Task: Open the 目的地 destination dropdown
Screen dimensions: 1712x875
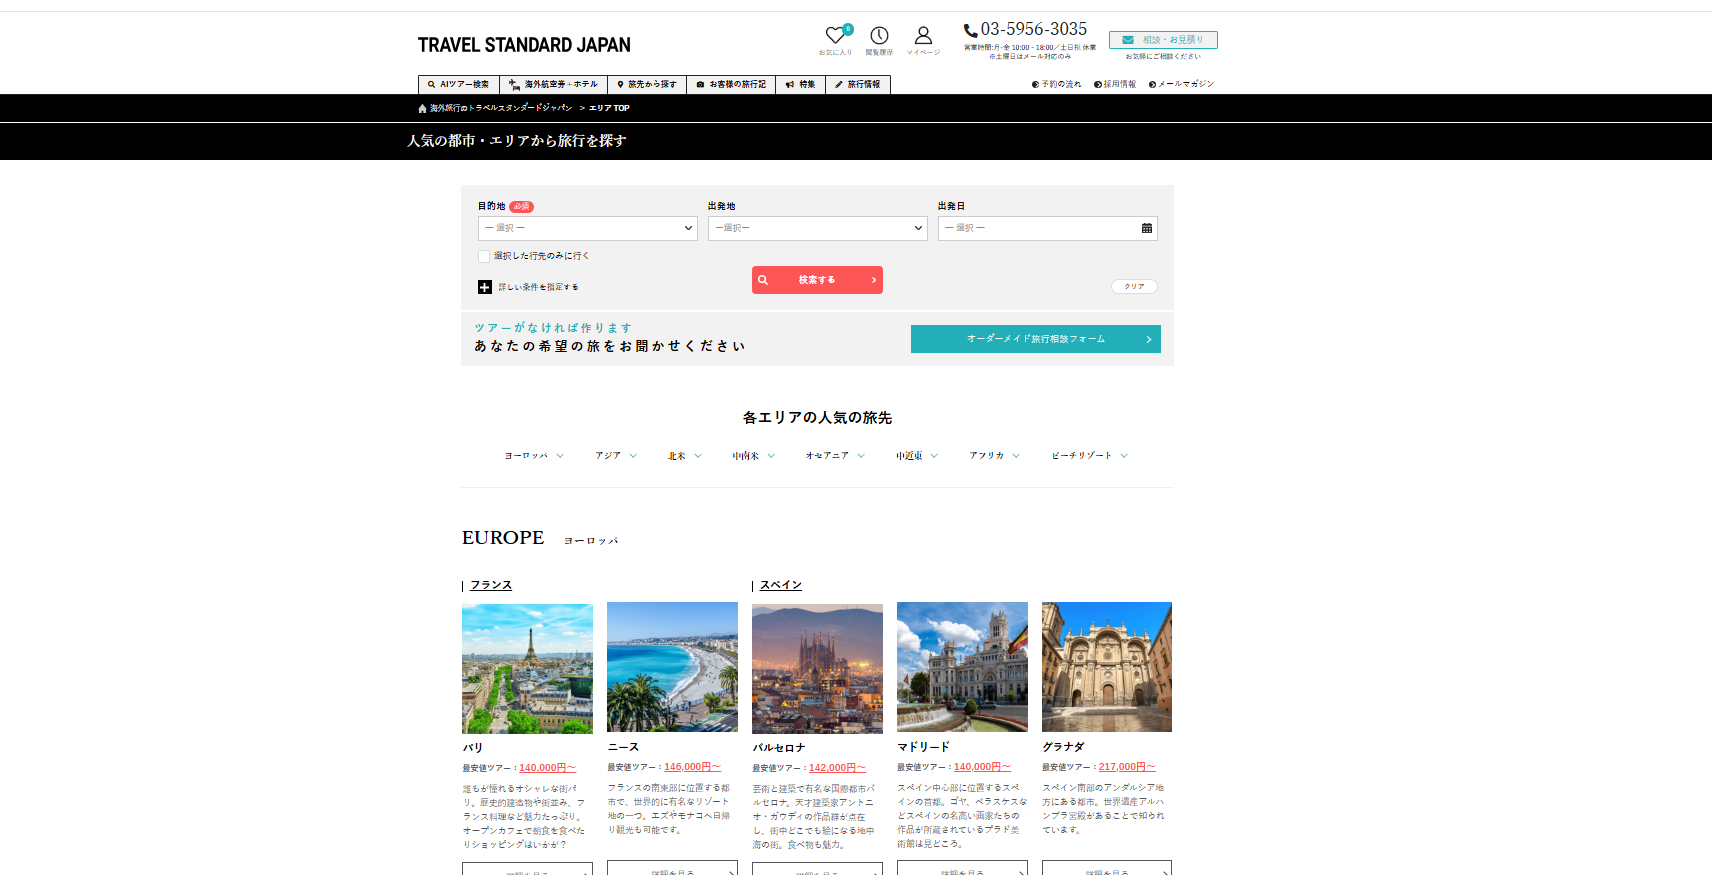Action: point(587,228)
